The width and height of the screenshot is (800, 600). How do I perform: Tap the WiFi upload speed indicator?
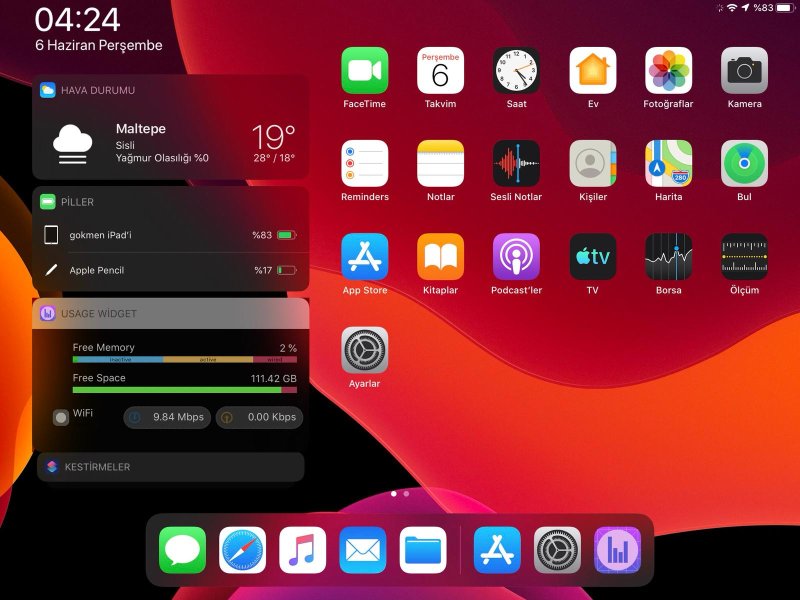(258, 417)
